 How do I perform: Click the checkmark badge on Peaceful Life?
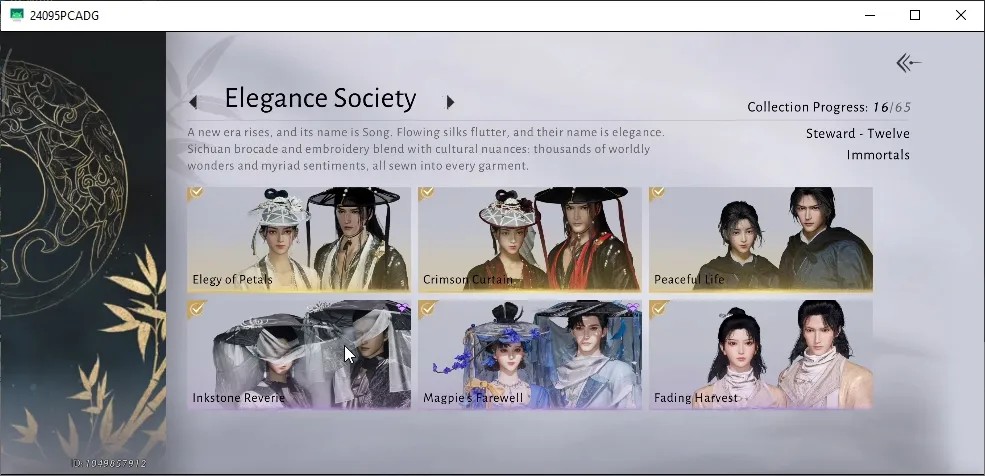657,193
